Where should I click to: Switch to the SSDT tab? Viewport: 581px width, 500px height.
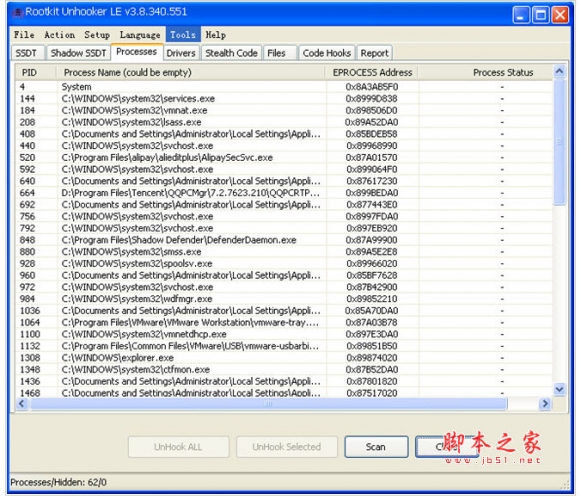(x=28, y=53)
